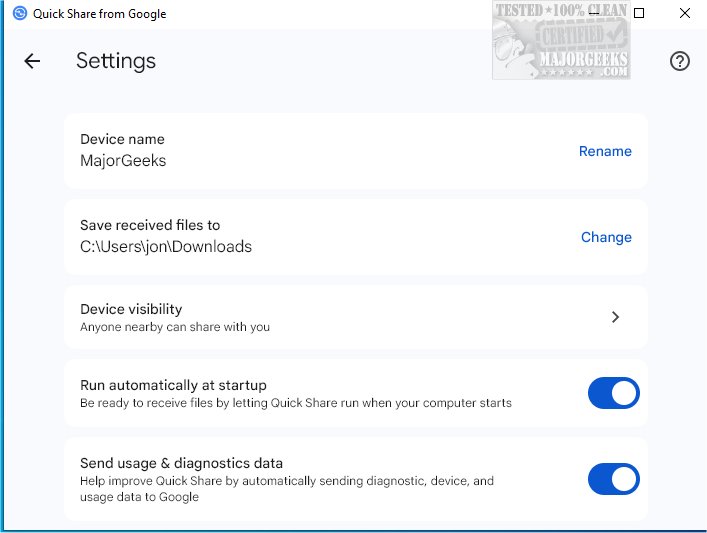707x533 pixels.
Task: Expand Device visibility using the chevron arrow
Action: [x=615, y=317]
